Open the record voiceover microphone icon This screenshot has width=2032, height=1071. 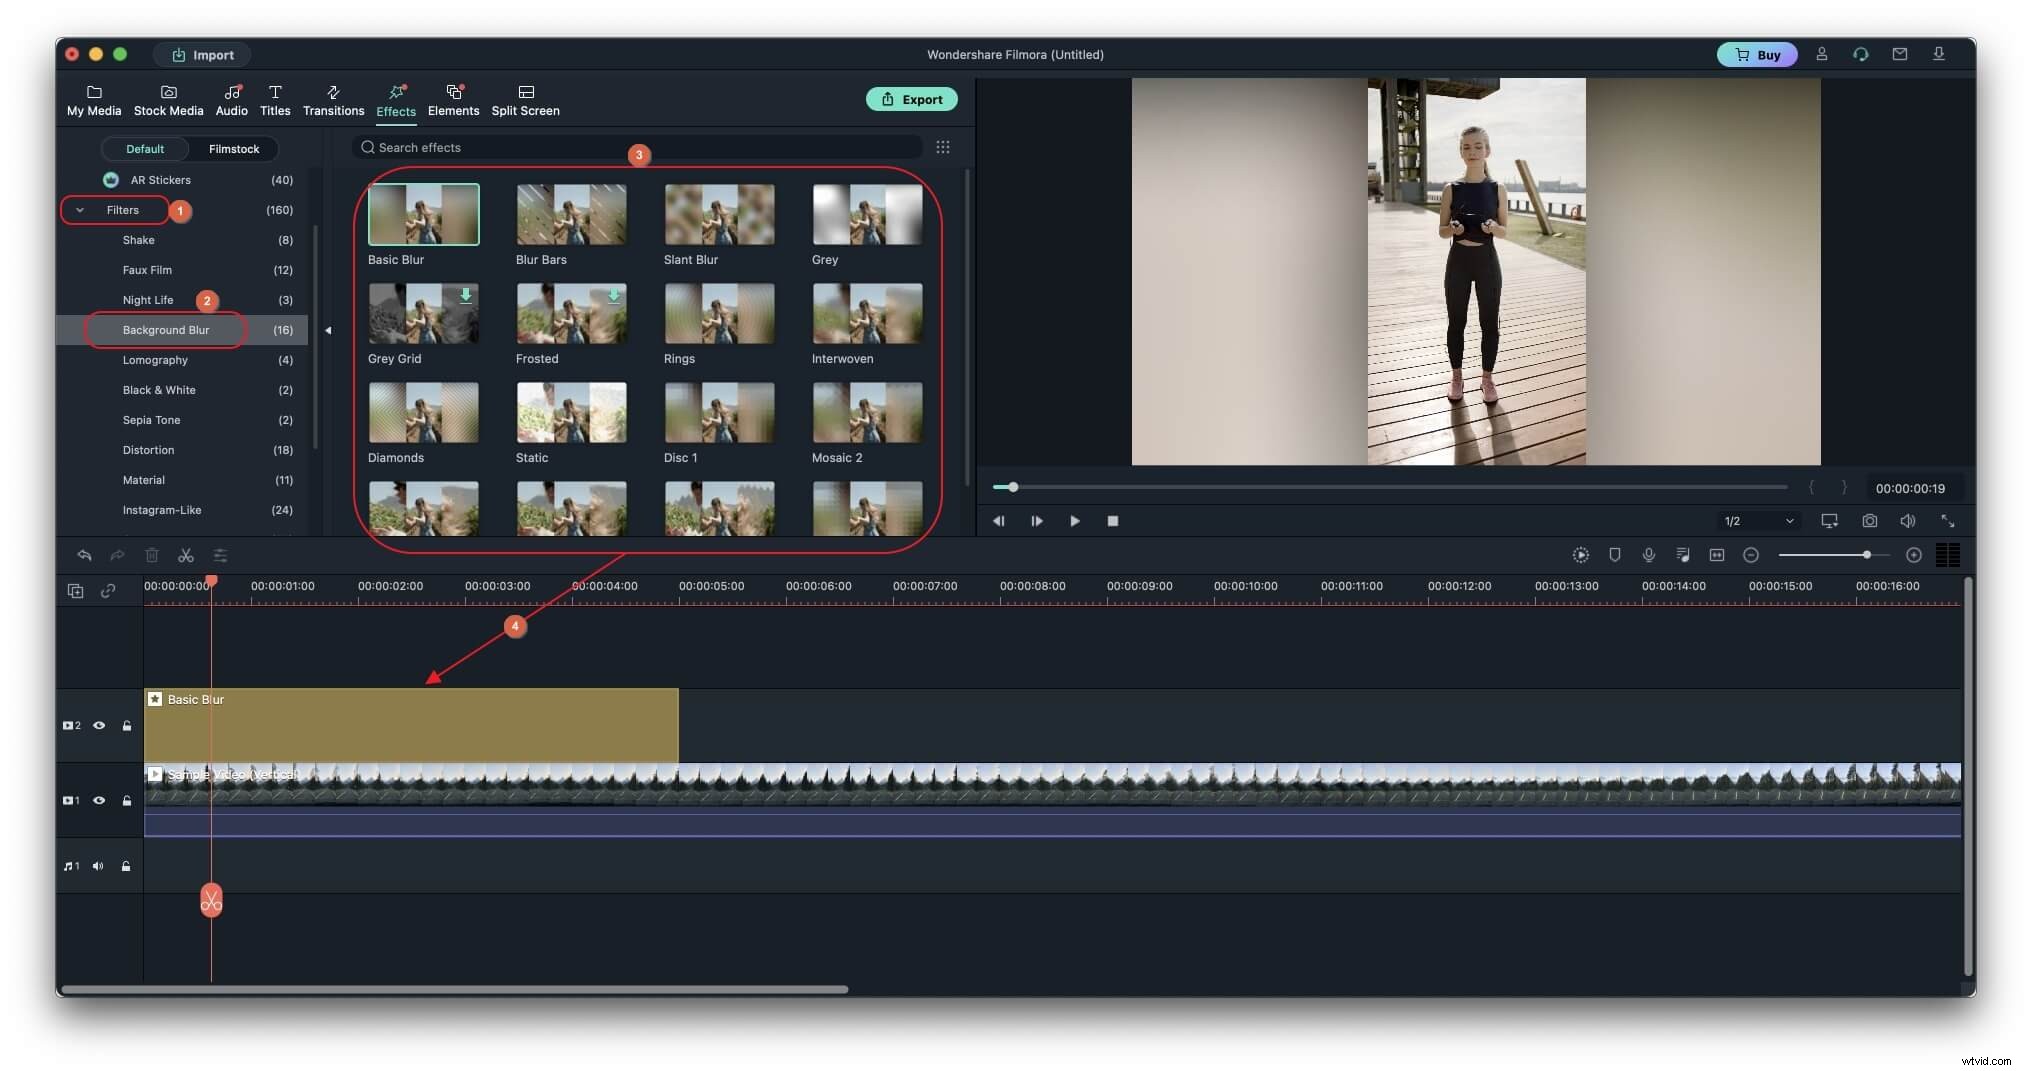[x=1648, y=556]
